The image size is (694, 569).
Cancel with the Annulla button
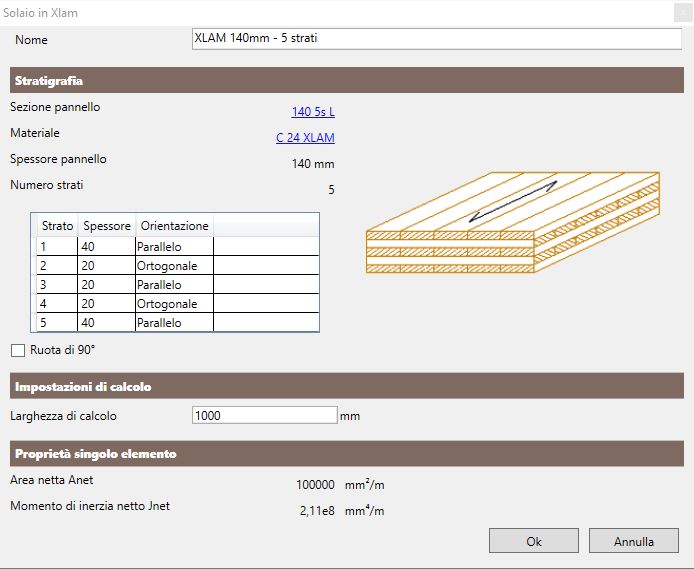[x=634, y=541]
